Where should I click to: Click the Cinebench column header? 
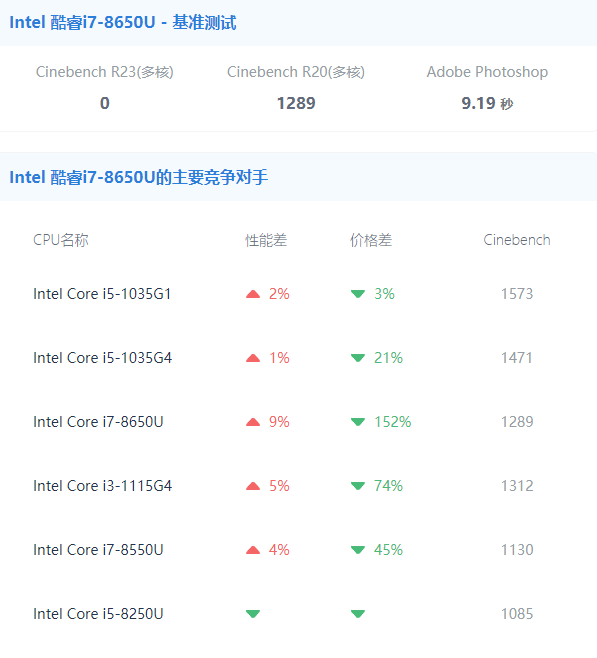pyautogui.click(x=517, y=240)
